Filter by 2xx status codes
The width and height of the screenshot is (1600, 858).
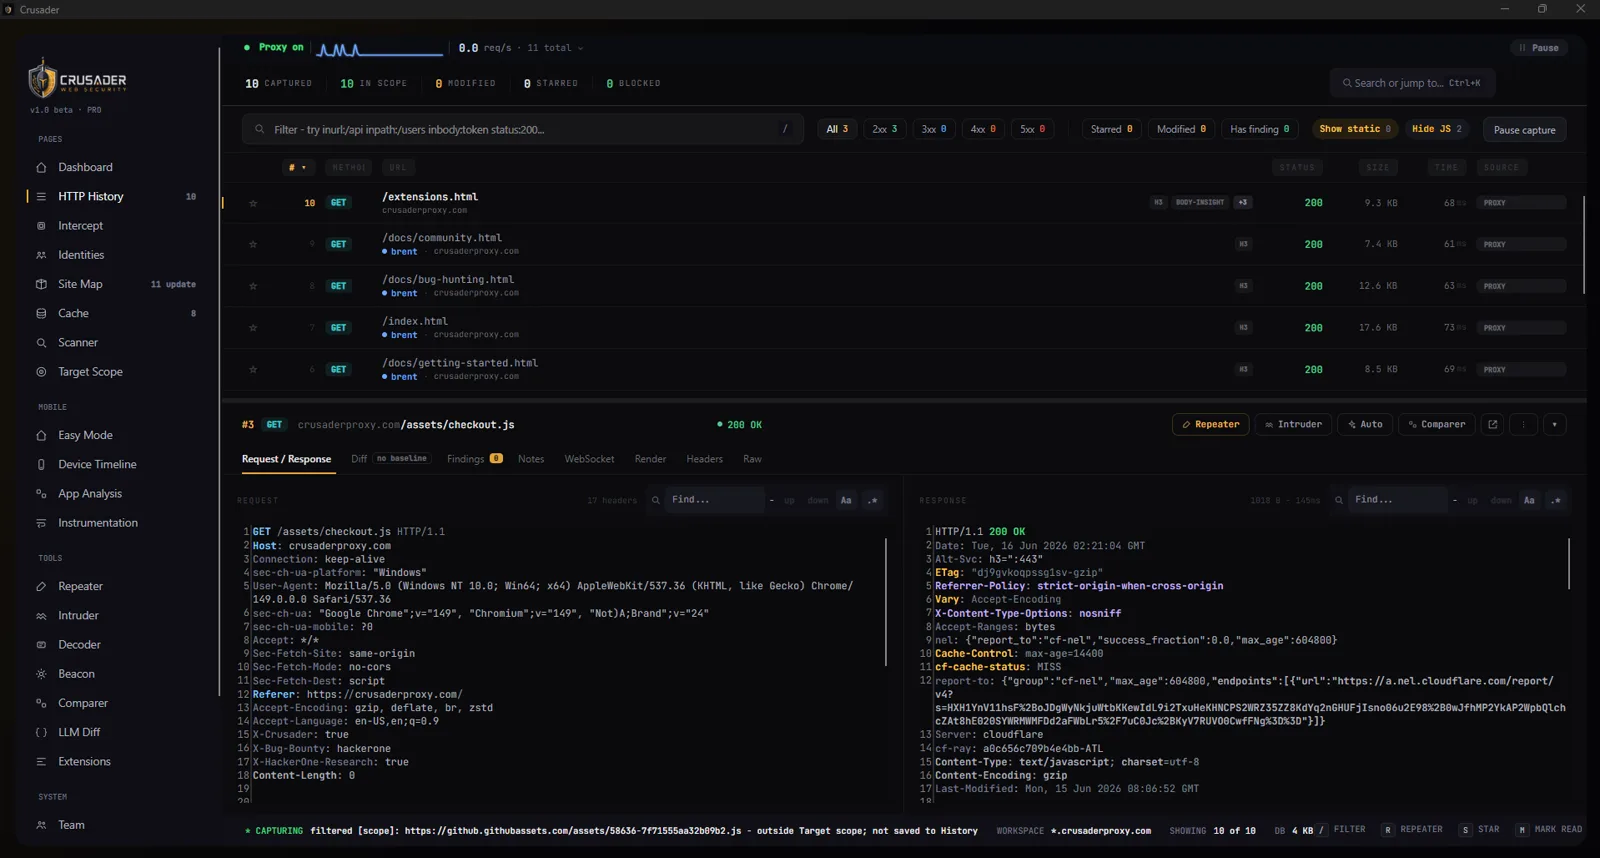(884, 129)
